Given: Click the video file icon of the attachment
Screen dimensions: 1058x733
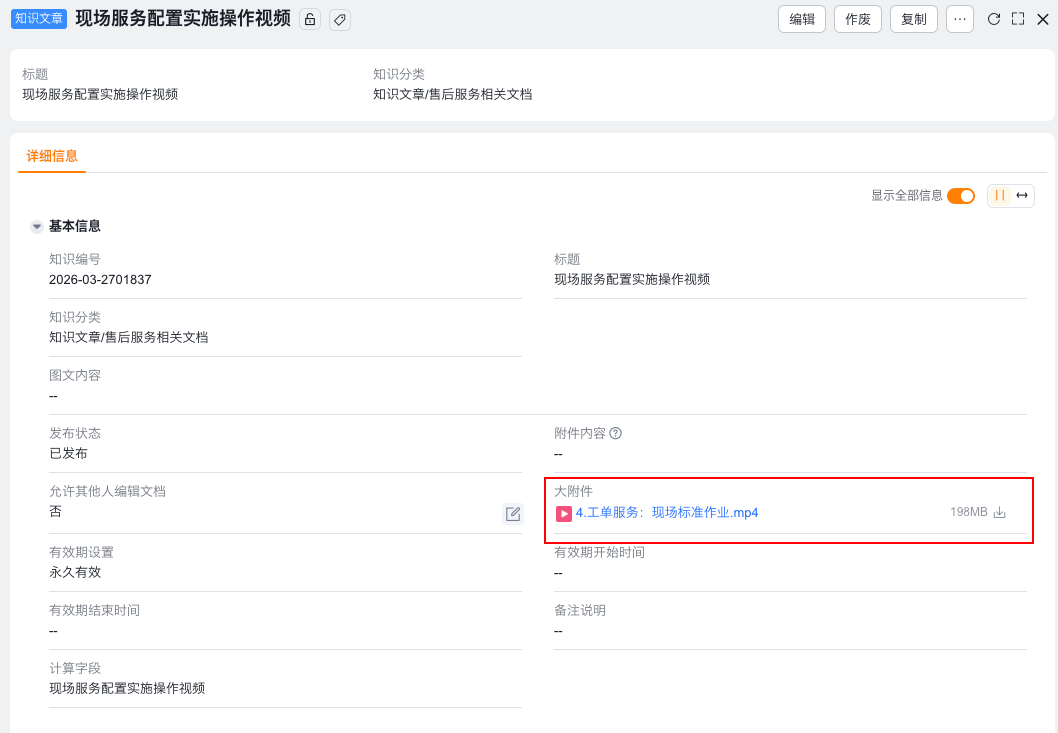Looking at the screenshot, I should 563,514.
